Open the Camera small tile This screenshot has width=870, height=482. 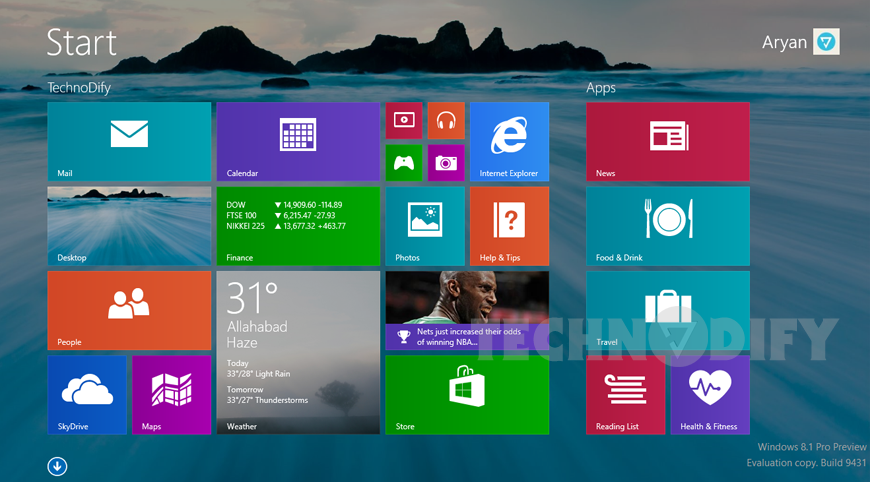[x=446, y=163]
